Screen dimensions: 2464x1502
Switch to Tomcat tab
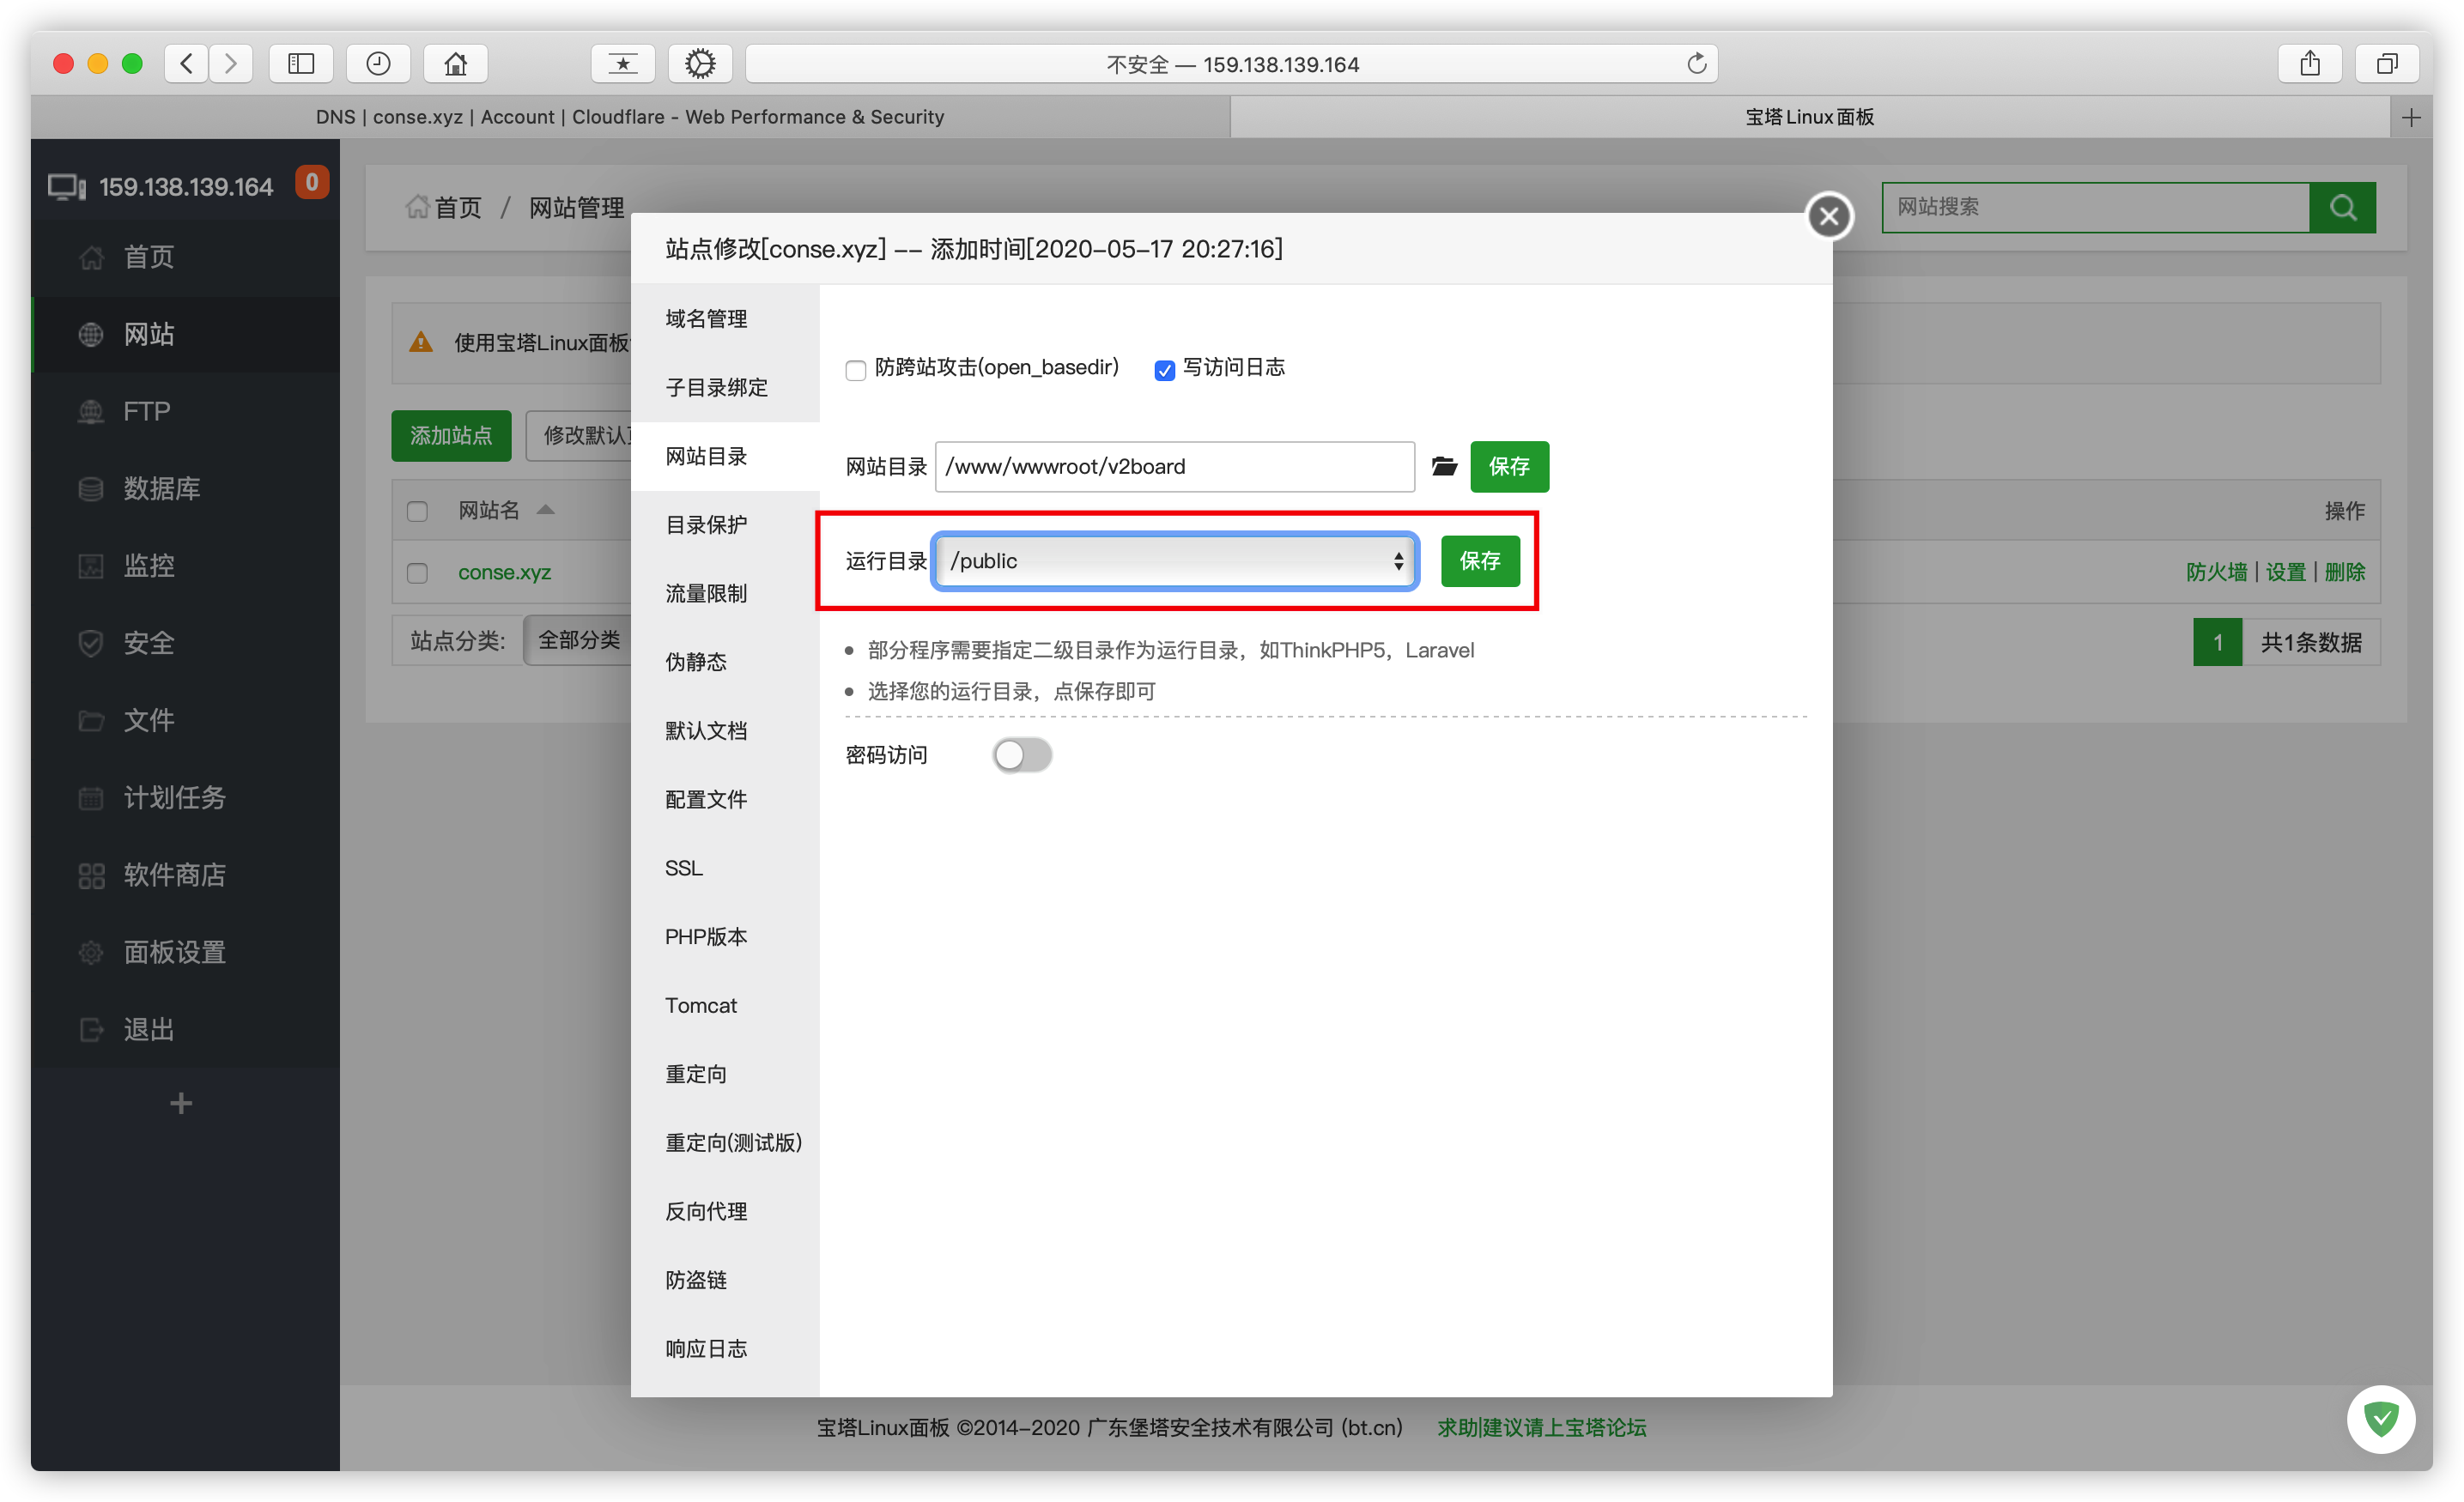(x=725, y=1006)
